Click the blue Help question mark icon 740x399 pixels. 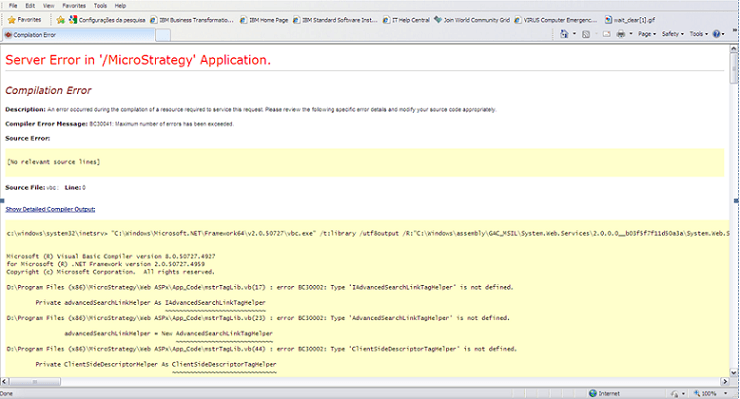[716, 34]
